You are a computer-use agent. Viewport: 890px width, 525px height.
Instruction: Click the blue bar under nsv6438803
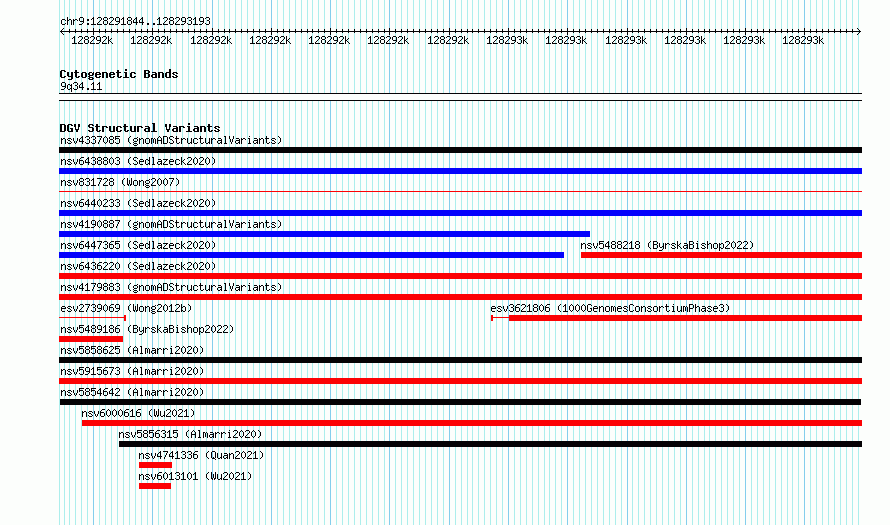(460, 171)
